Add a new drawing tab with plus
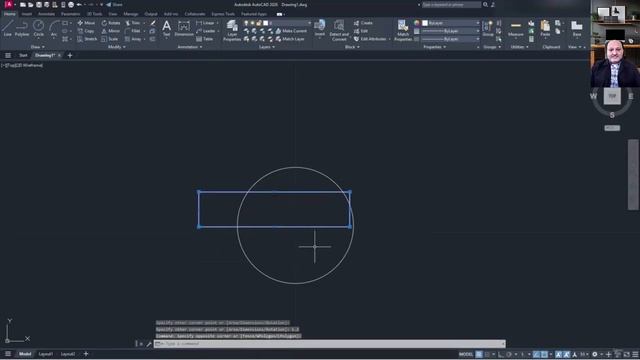Image resolution: width=640 pixels, height=360 pixels. [70, 56]
